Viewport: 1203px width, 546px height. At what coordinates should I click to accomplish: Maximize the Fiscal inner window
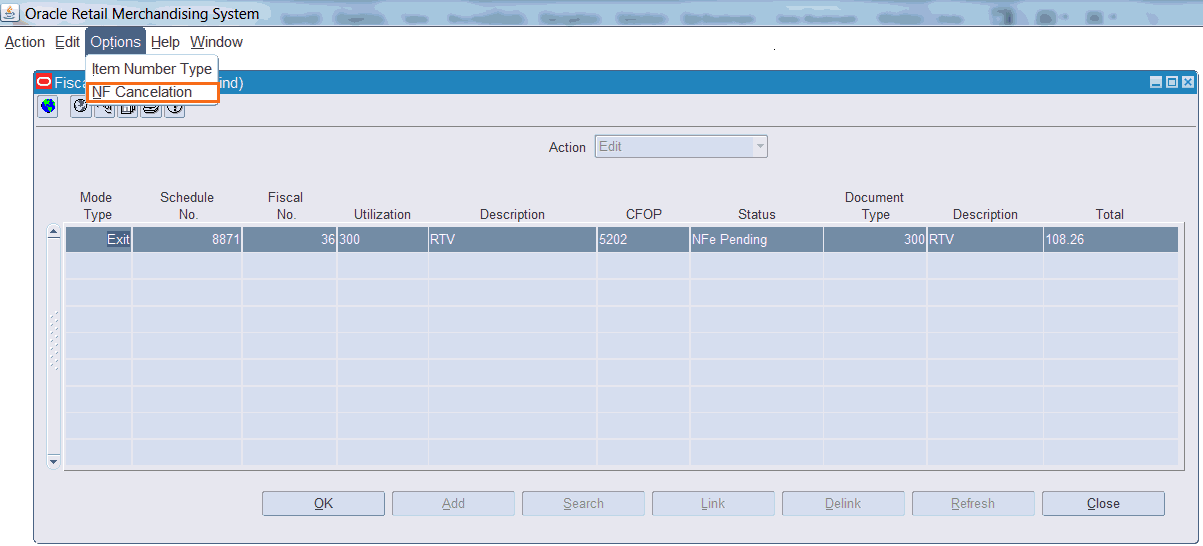click(1172, 83)
